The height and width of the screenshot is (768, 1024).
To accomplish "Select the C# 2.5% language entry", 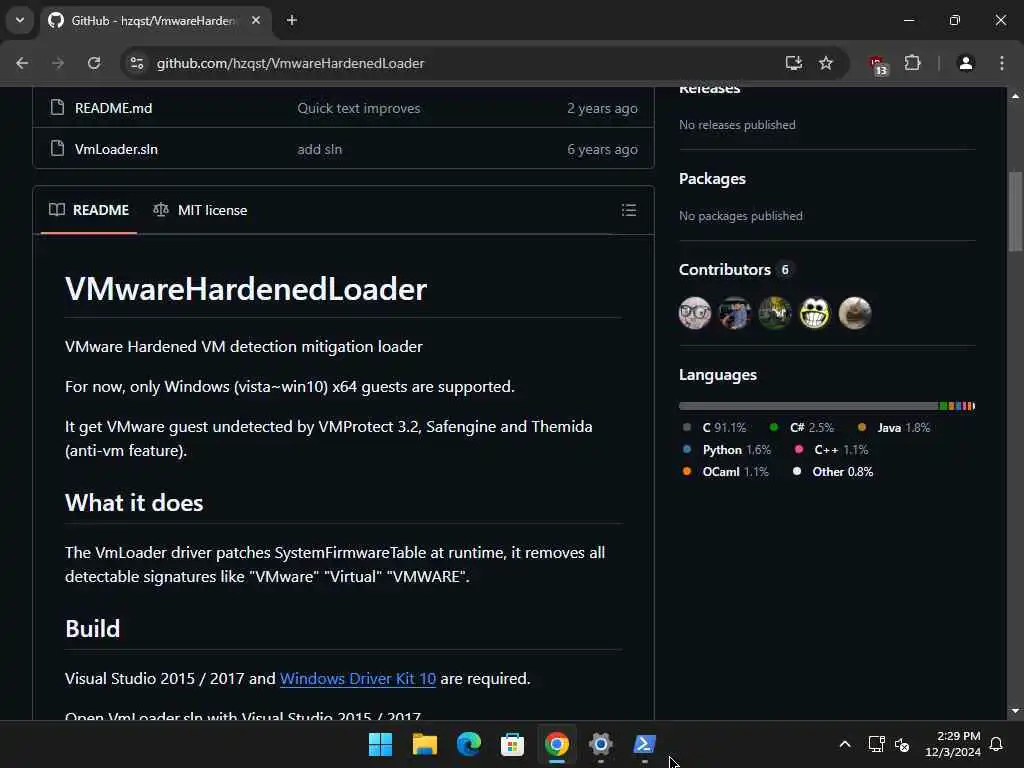I will (803, 428).
